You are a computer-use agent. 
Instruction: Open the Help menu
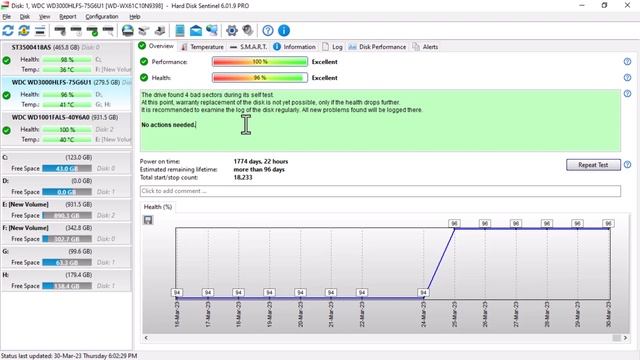135,17
